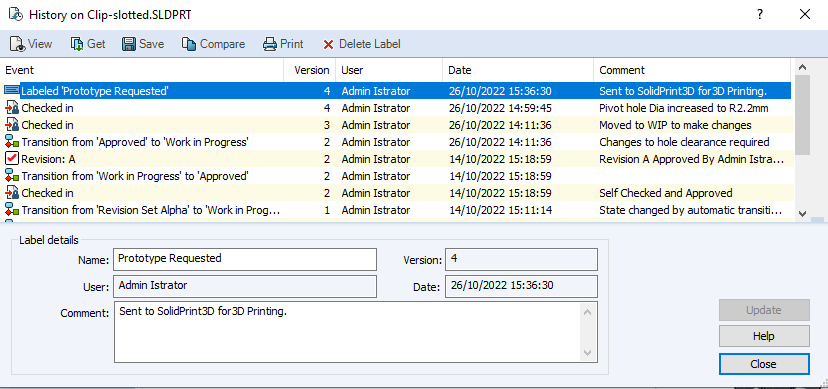Click the View toolbar icon

tap(17, 44)
